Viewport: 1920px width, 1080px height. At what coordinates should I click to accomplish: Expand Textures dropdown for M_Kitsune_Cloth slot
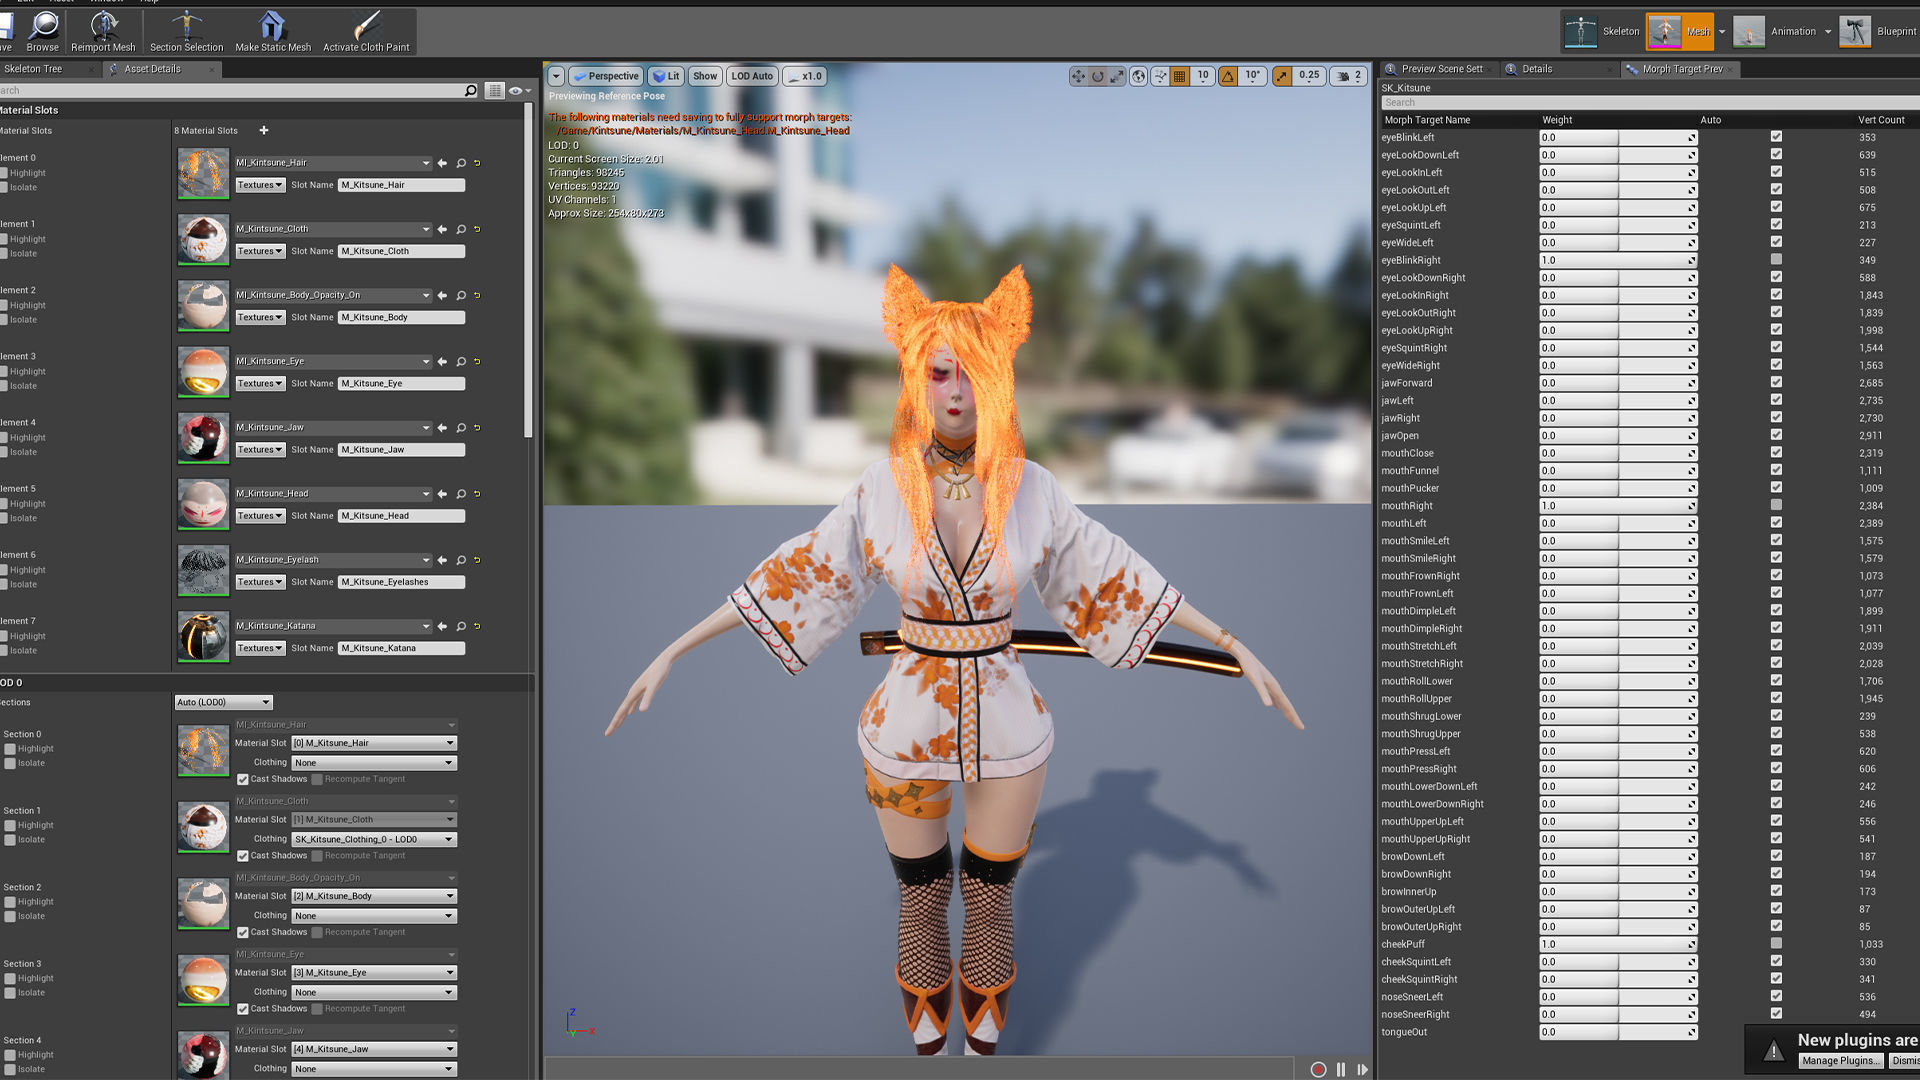pos(260,251)
